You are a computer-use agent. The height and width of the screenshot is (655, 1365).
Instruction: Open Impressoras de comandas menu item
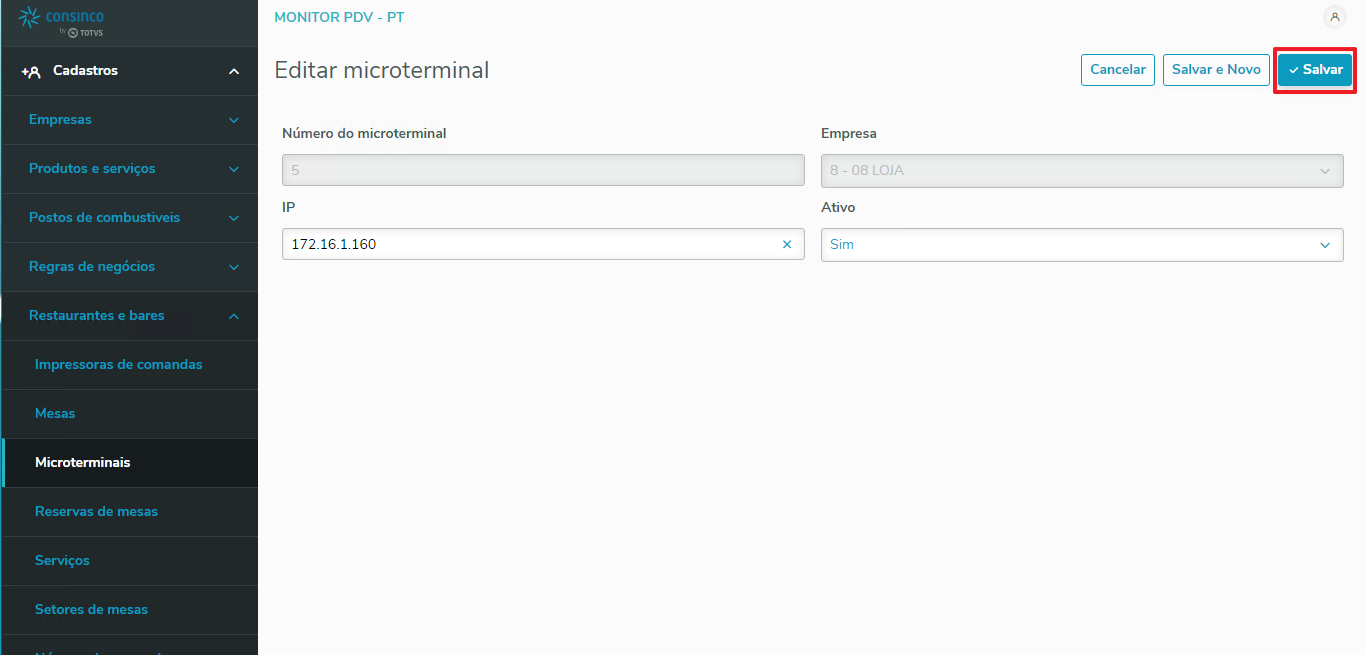[118, 365]
